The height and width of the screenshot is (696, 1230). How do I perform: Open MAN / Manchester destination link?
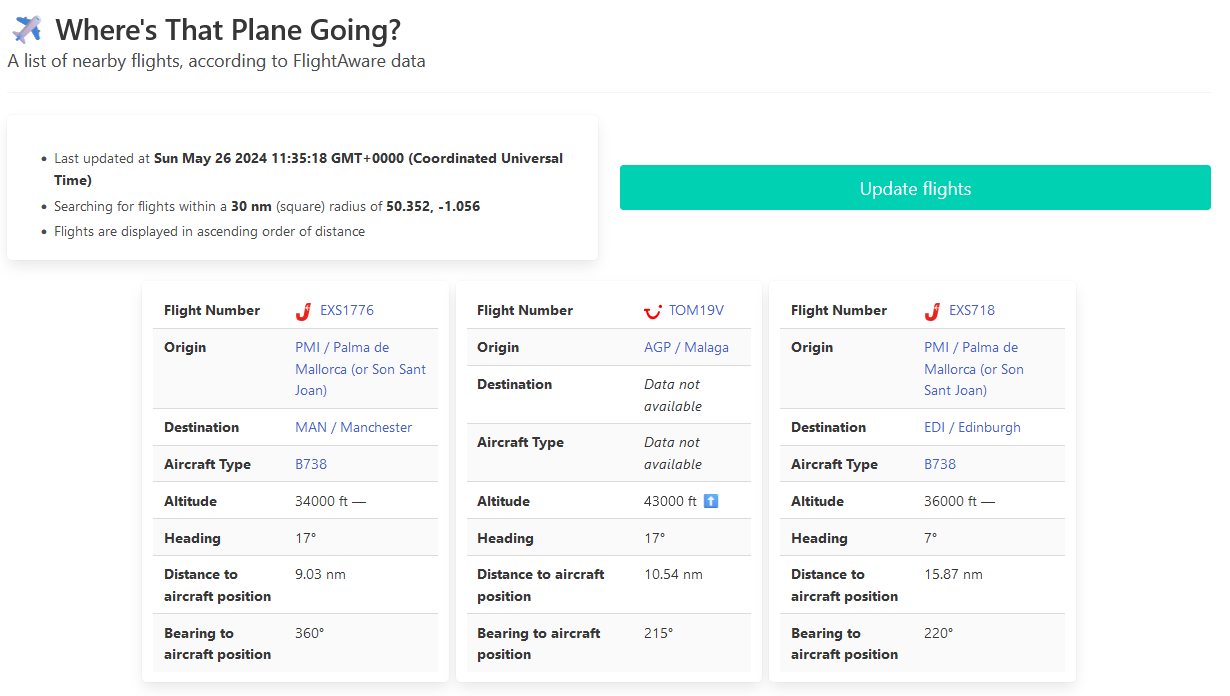click(x=354, y=427)
